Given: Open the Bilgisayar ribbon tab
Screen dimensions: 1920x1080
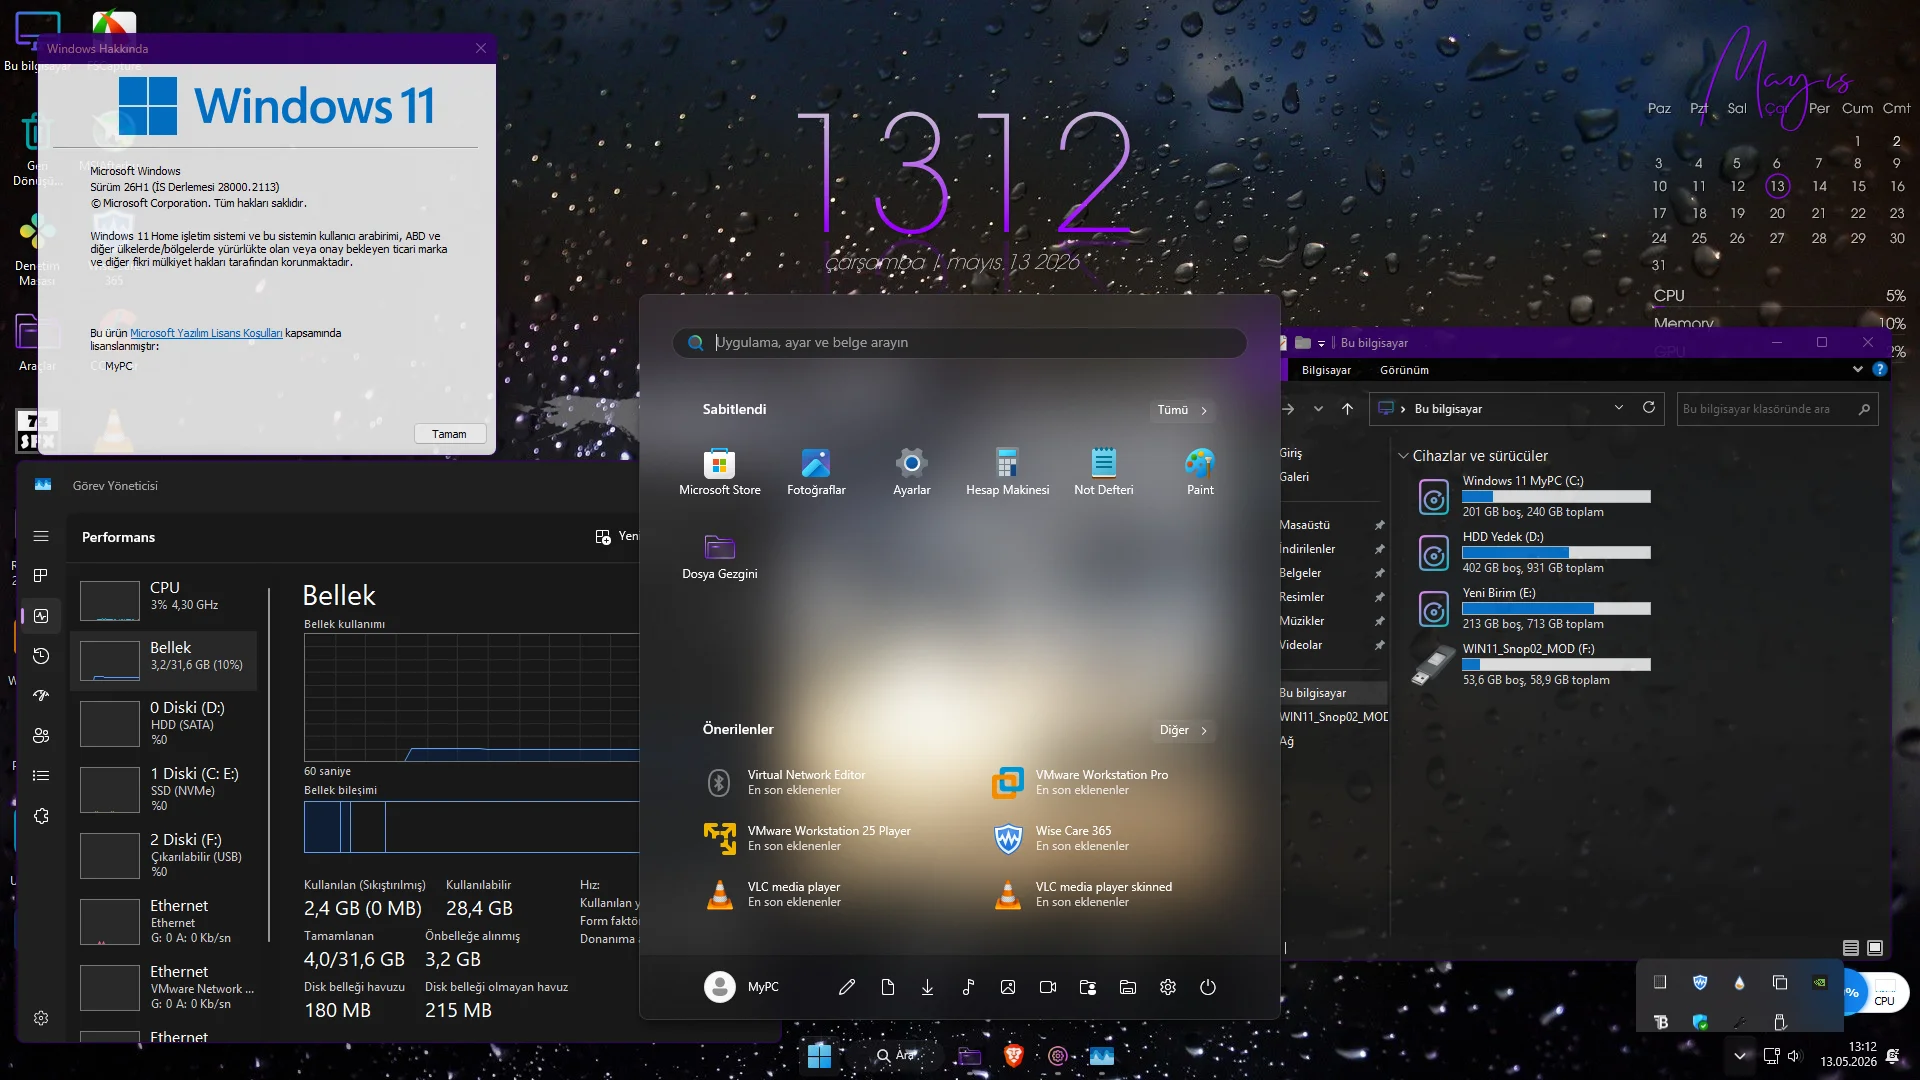Looking at the screenshot, I should [x=1326, y=370].
